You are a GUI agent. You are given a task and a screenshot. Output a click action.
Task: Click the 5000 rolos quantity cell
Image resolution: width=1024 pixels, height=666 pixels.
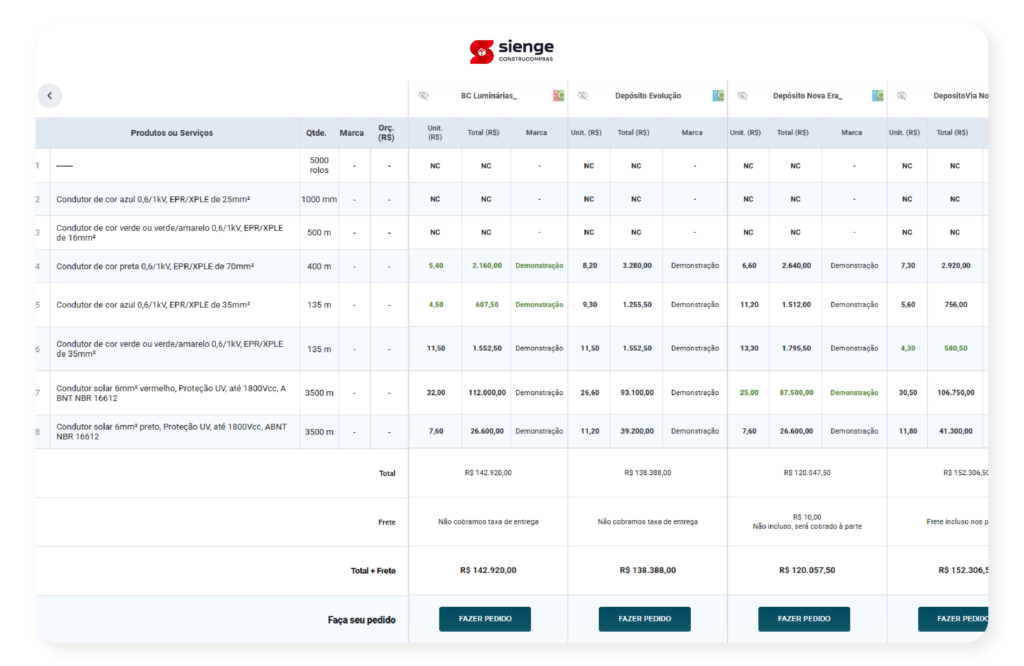(319, 165)
